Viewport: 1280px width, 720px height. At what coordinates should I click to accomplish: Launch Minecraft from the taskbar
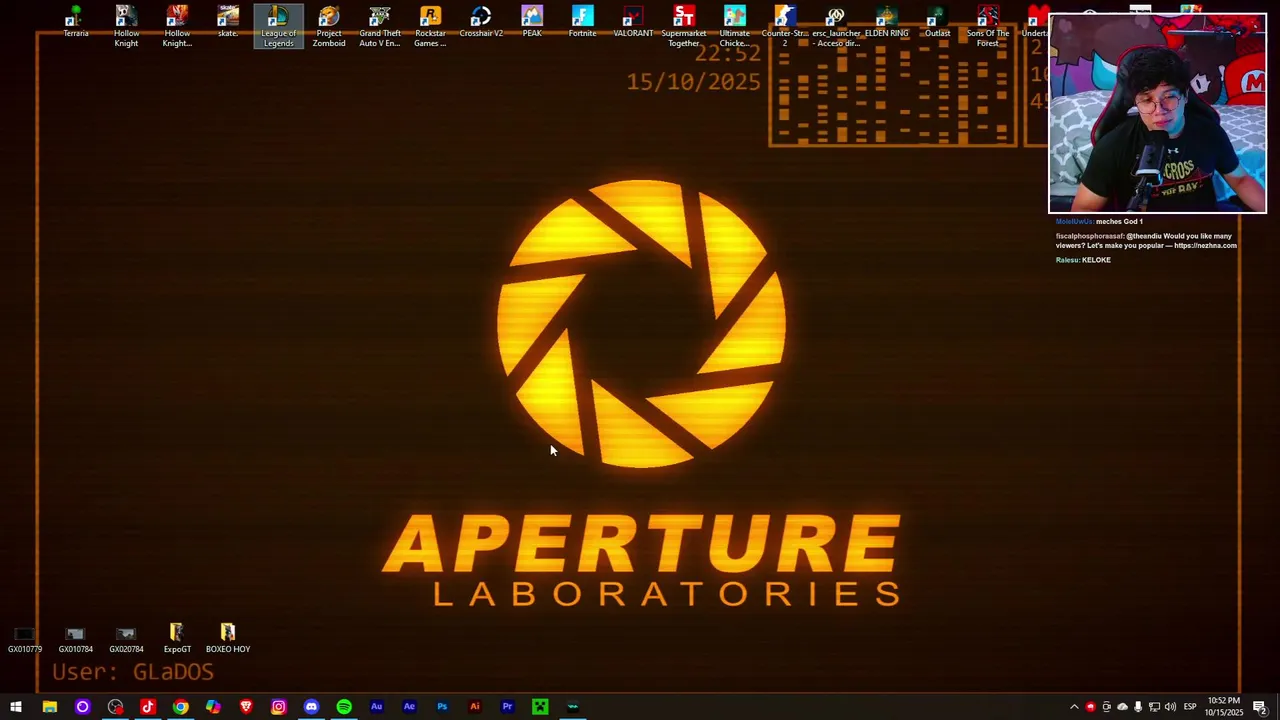pos(540,707)
